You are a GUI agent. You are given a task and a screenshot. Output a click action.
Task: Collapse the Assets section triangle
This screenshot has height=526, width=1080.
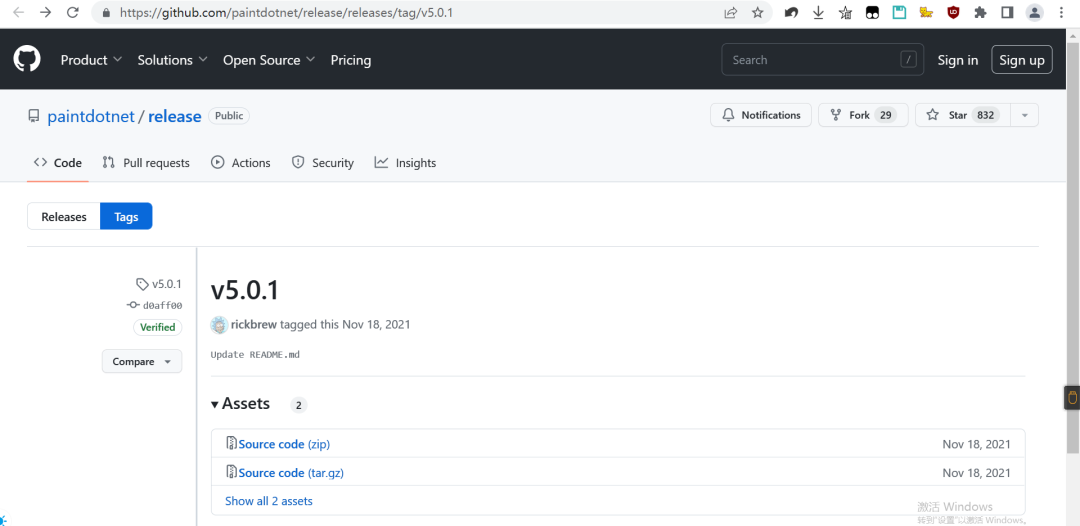coord(215,404)
